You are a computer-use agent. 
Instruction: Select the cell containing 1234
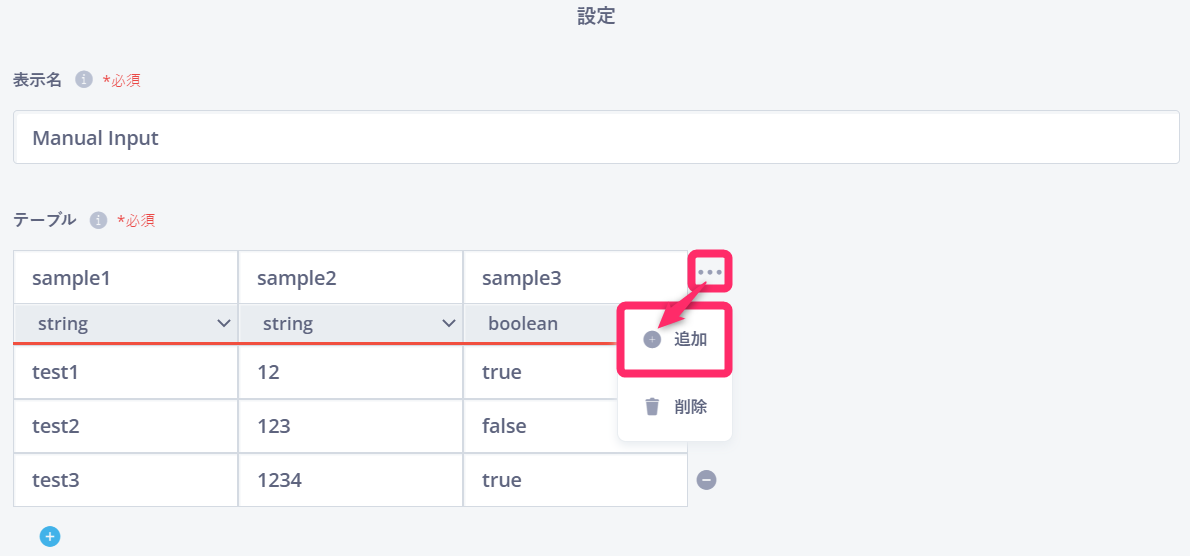351,480
